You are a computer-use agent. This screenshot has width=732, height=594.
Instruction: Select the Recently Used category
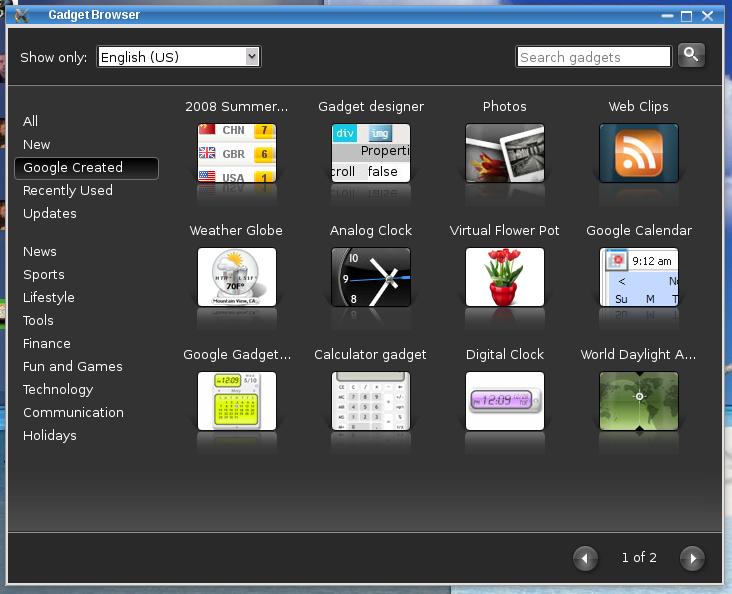pos(68,190)
